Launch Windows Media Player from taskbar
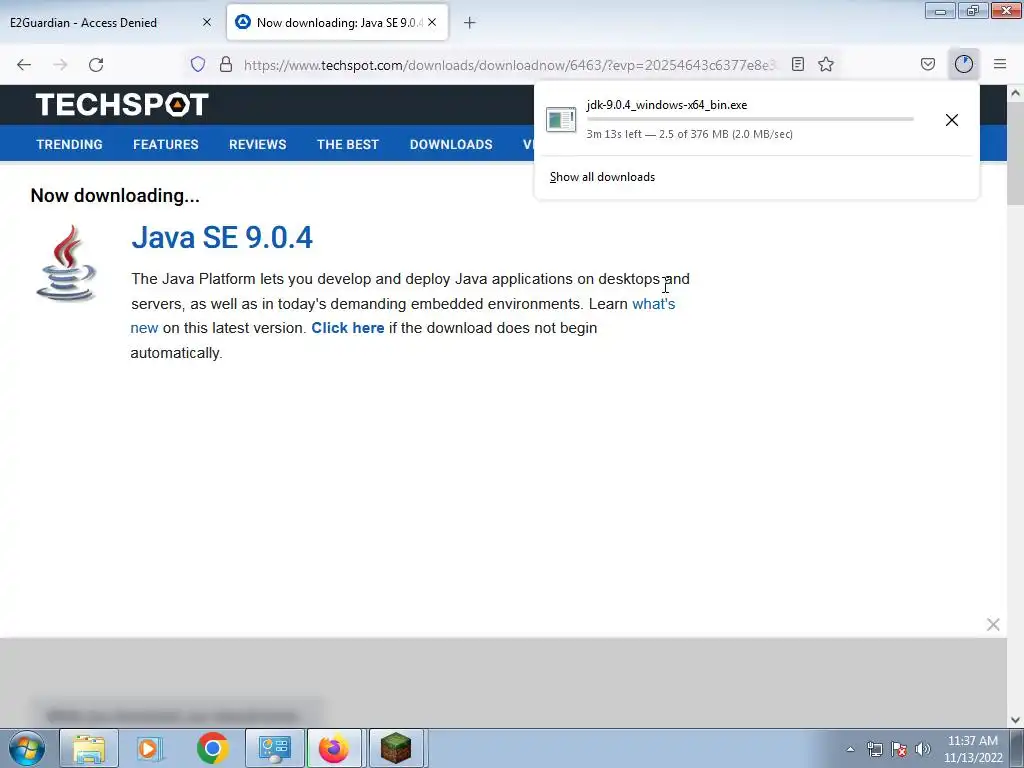This screenshot has height=768, width=1024. tap(150, 748)
